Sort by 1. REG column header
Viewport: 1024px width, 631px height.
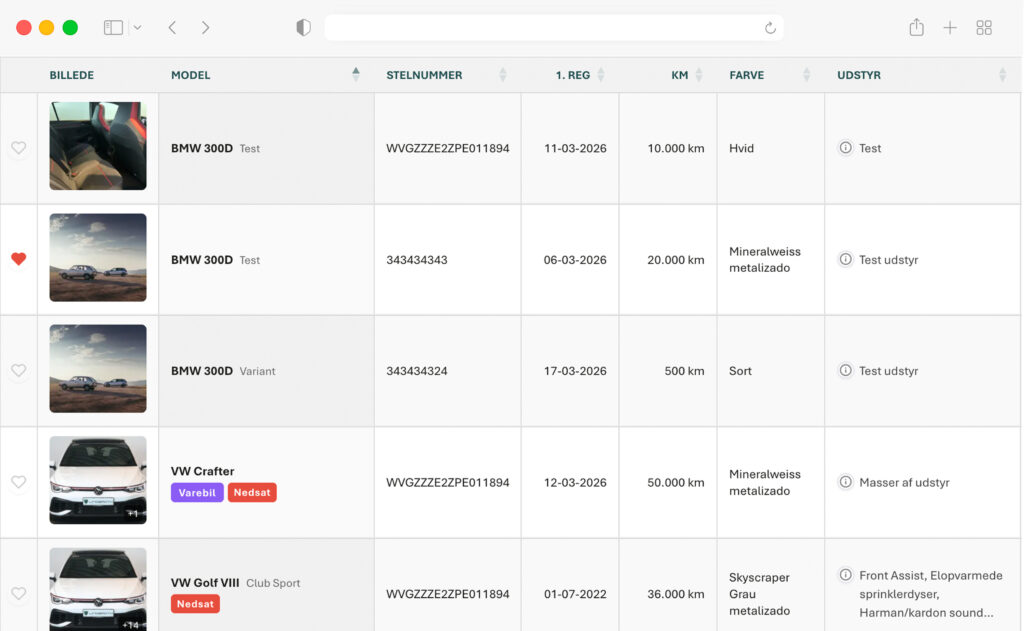[573, 75]
